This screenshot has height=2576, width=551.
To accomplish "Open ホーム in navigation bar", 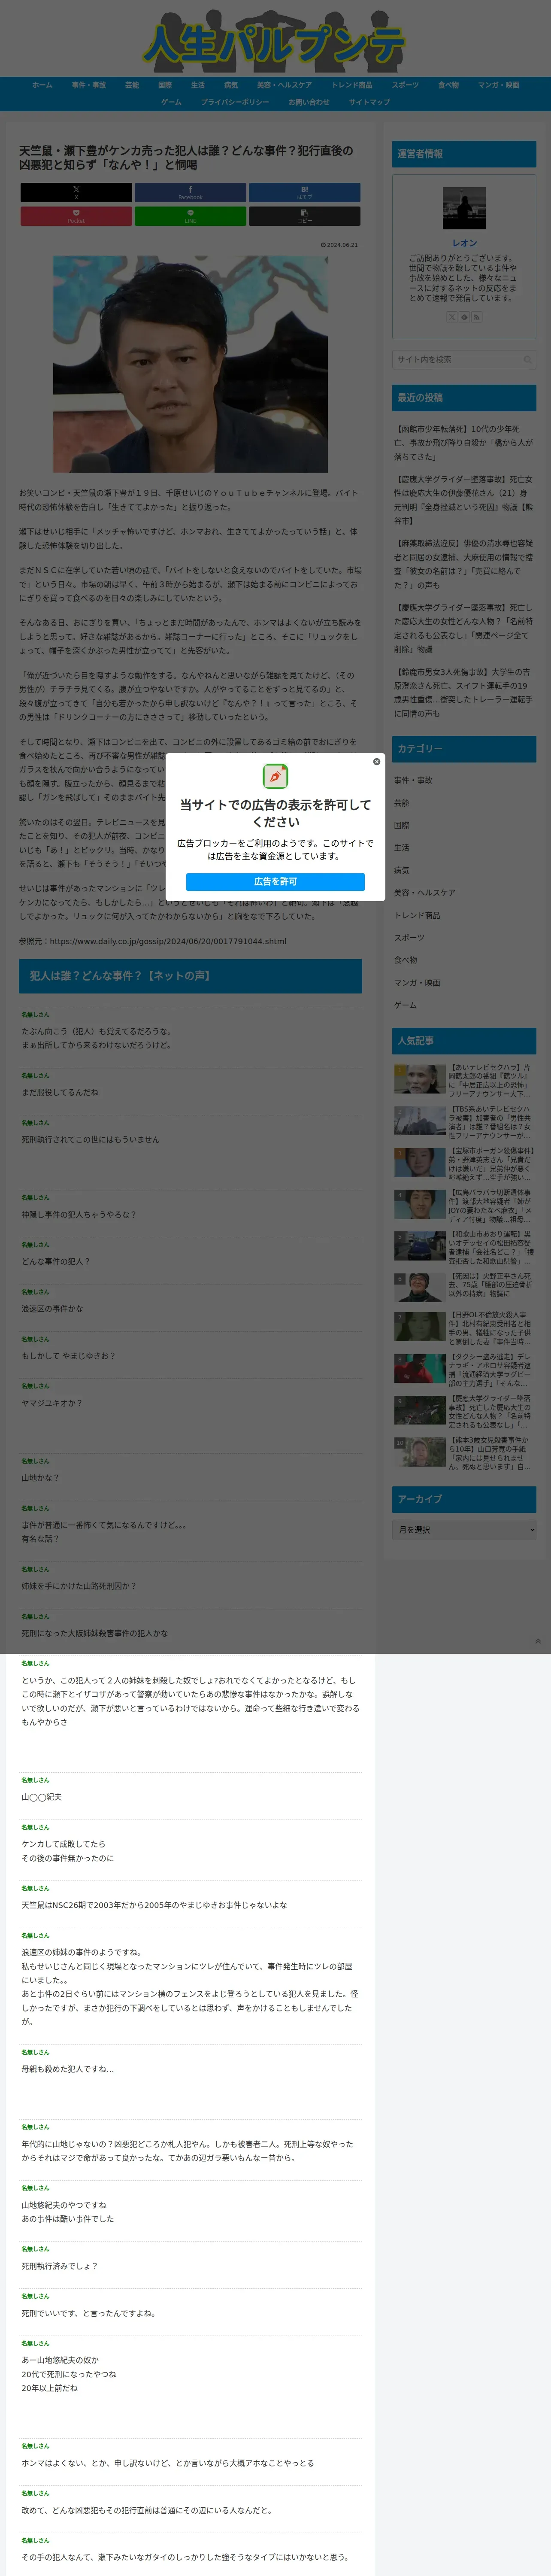I will coord(42,85).
